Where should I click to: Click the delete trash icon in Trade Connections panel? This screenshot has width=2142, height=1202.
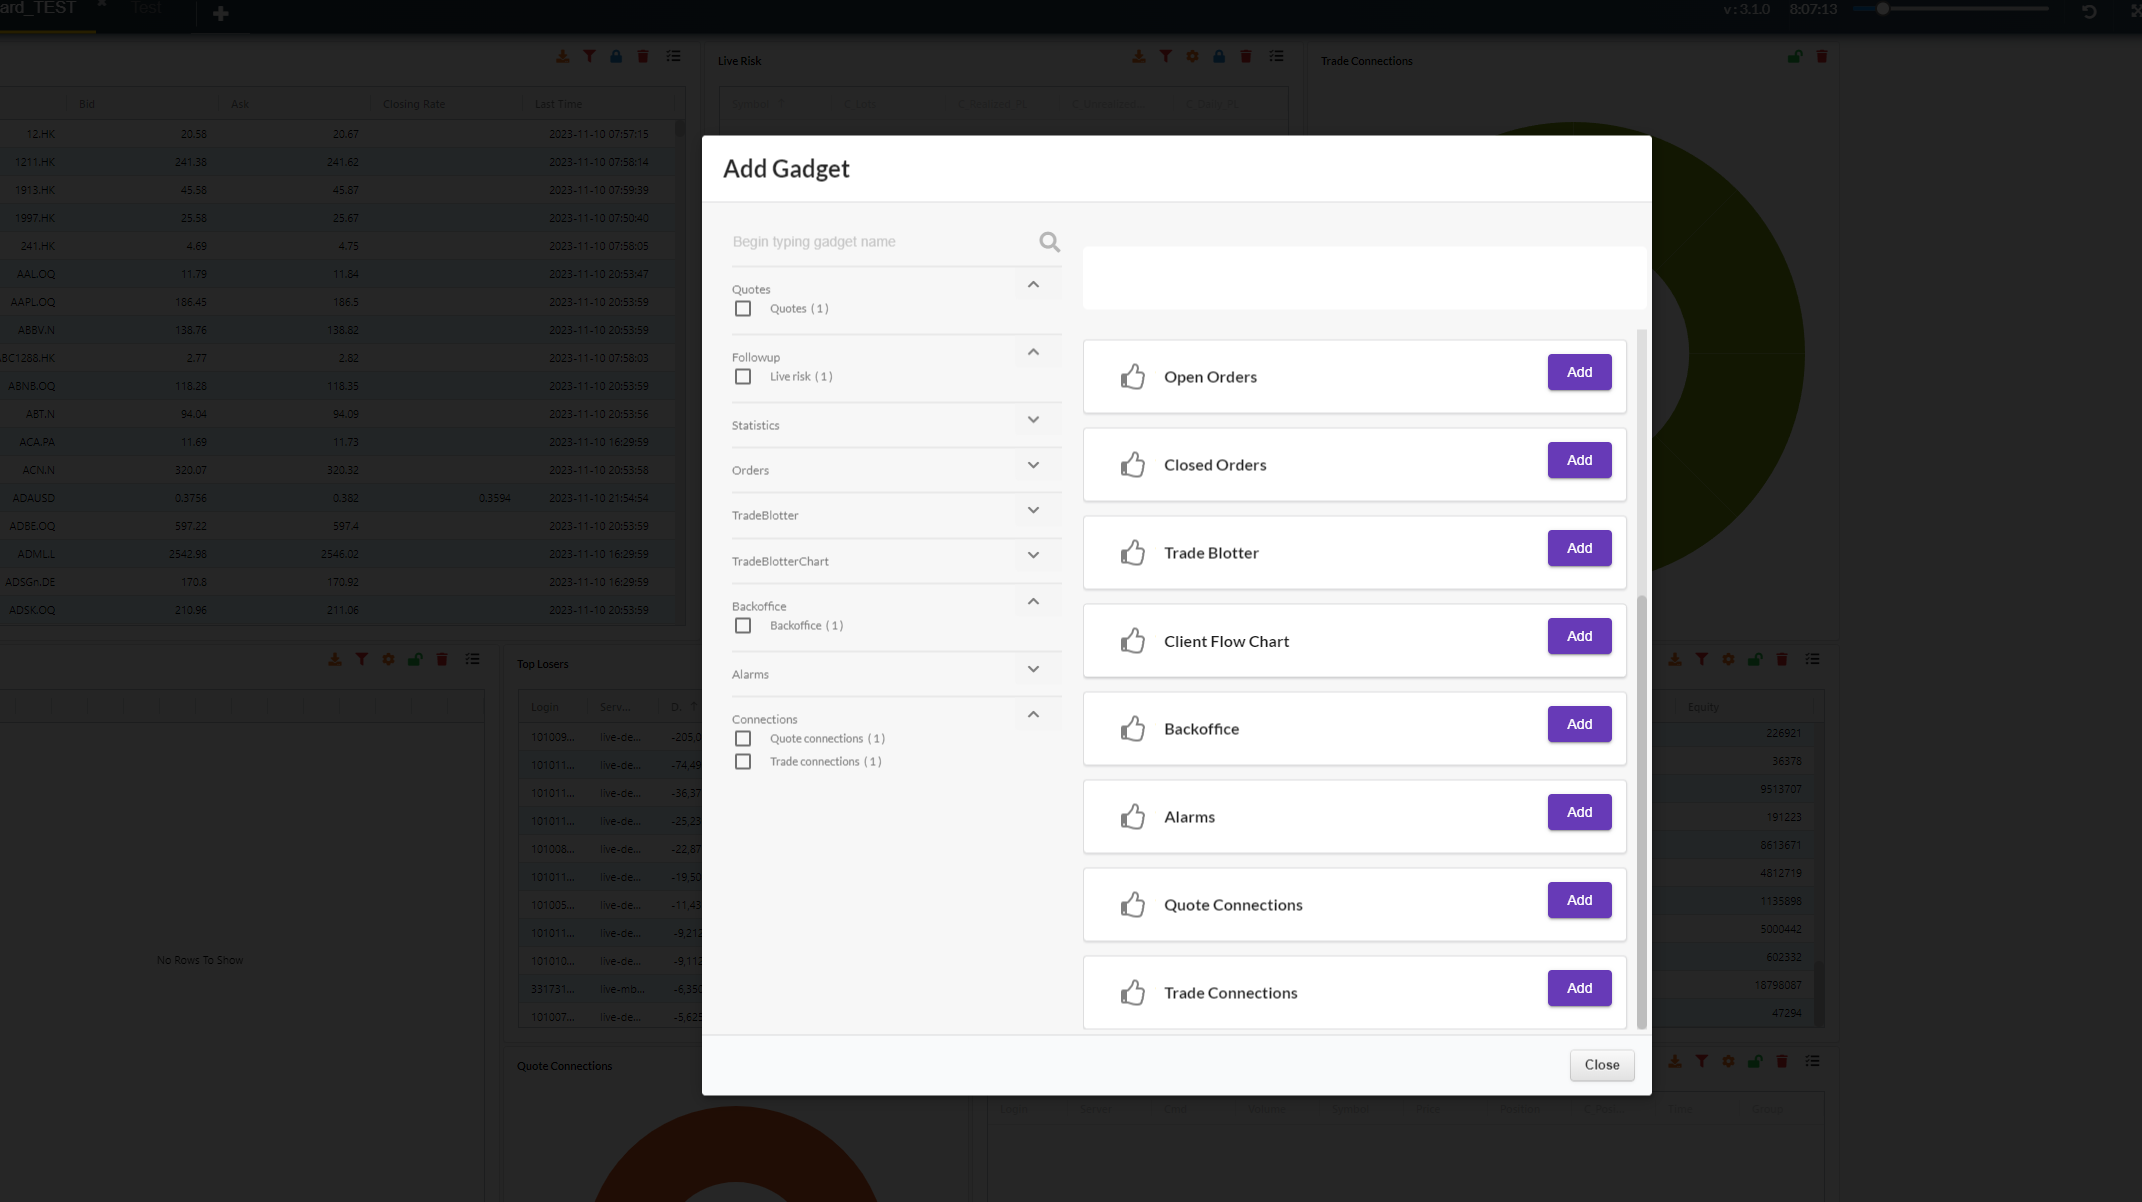1822,57
